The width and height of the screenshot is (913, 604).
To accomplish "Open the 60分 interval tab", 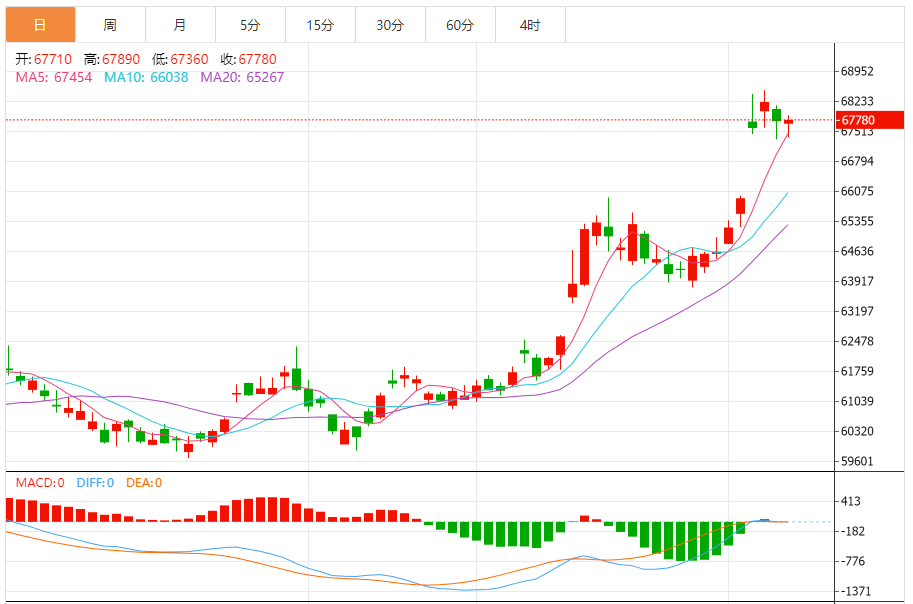I will [x=460, y=25].
